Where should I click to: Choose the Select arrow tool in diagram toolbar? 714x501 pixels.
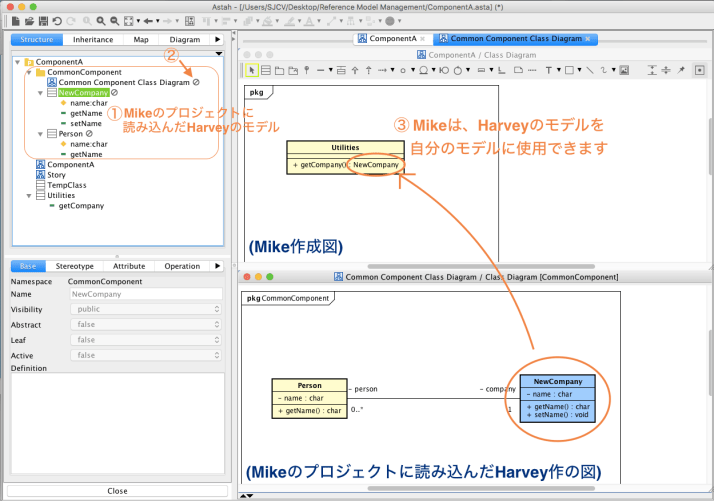pyautogui.click(x=253, y=71)
